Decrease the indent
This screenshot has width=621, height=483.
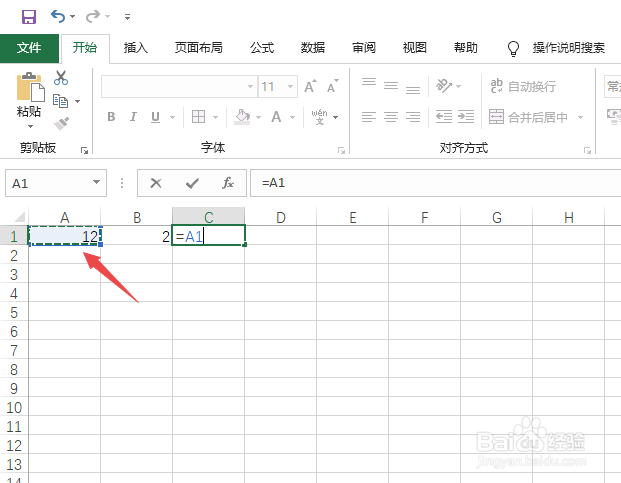[x=444, y=117]
